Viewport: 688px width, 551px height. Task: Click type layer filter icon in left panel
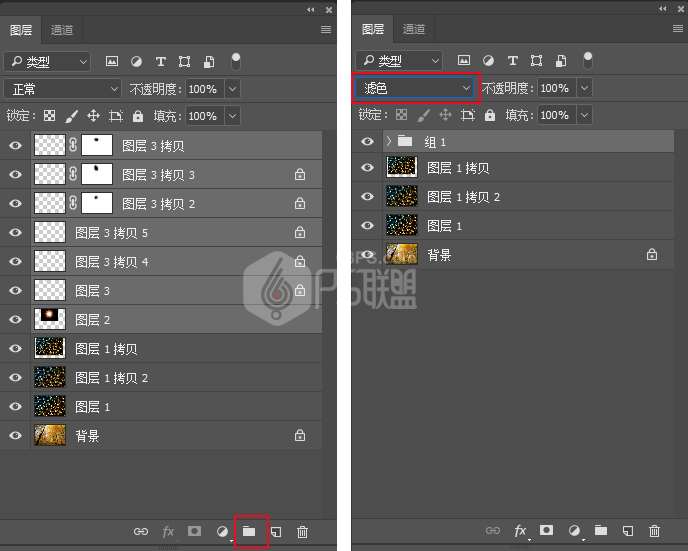[x=161, y=61]
